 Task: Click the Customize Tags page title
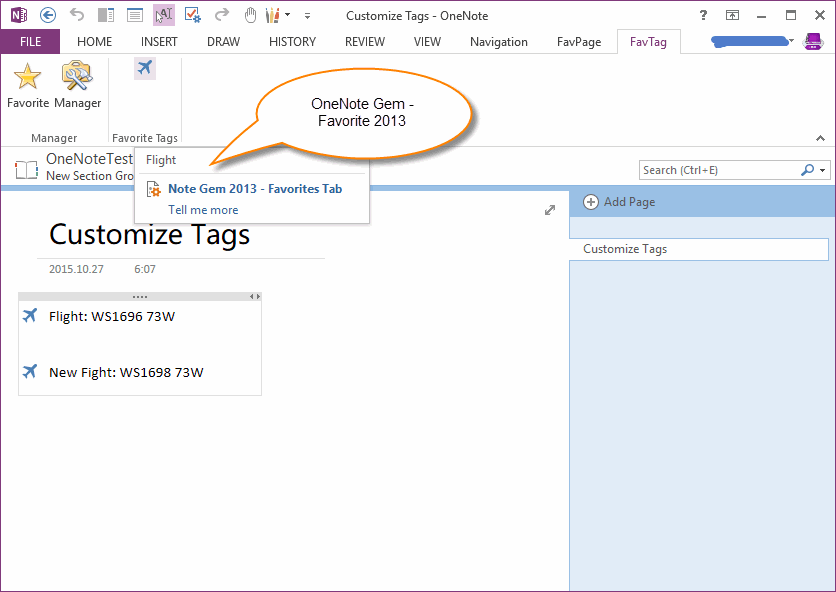tap(149, 234)
